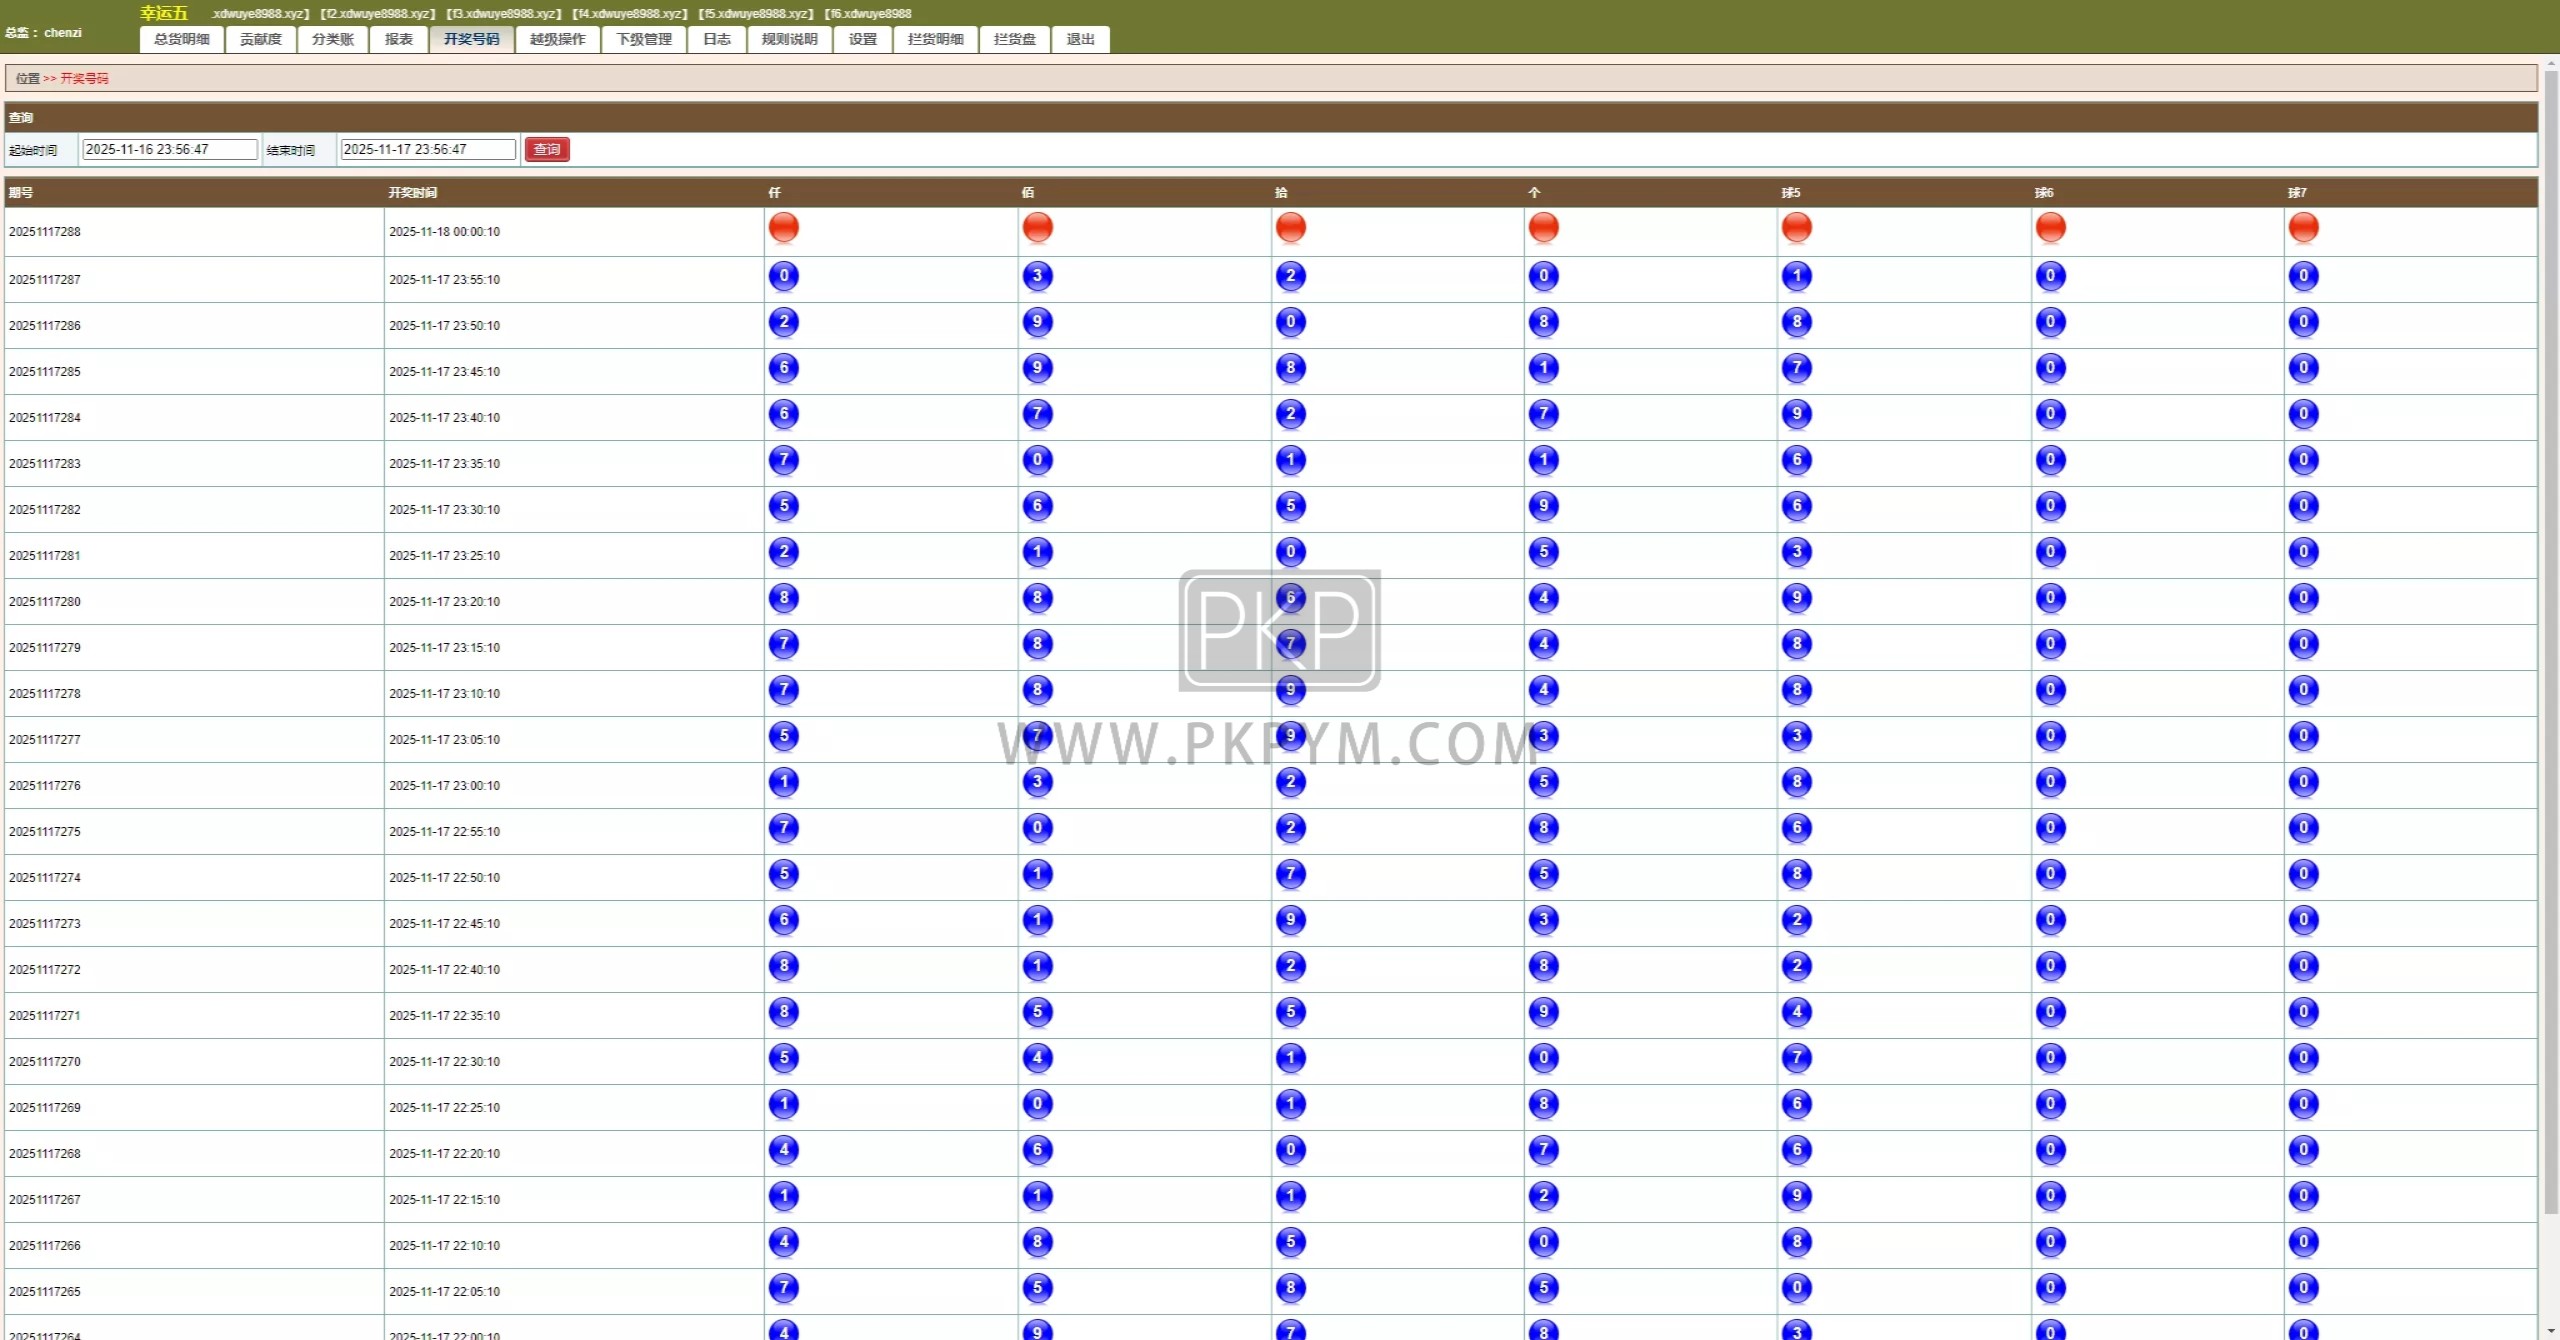This screenshot has width=2560, height=1340.
Task: Click 佰 ball 3 in row 20251117287
Action: [x=1038, y=276]
